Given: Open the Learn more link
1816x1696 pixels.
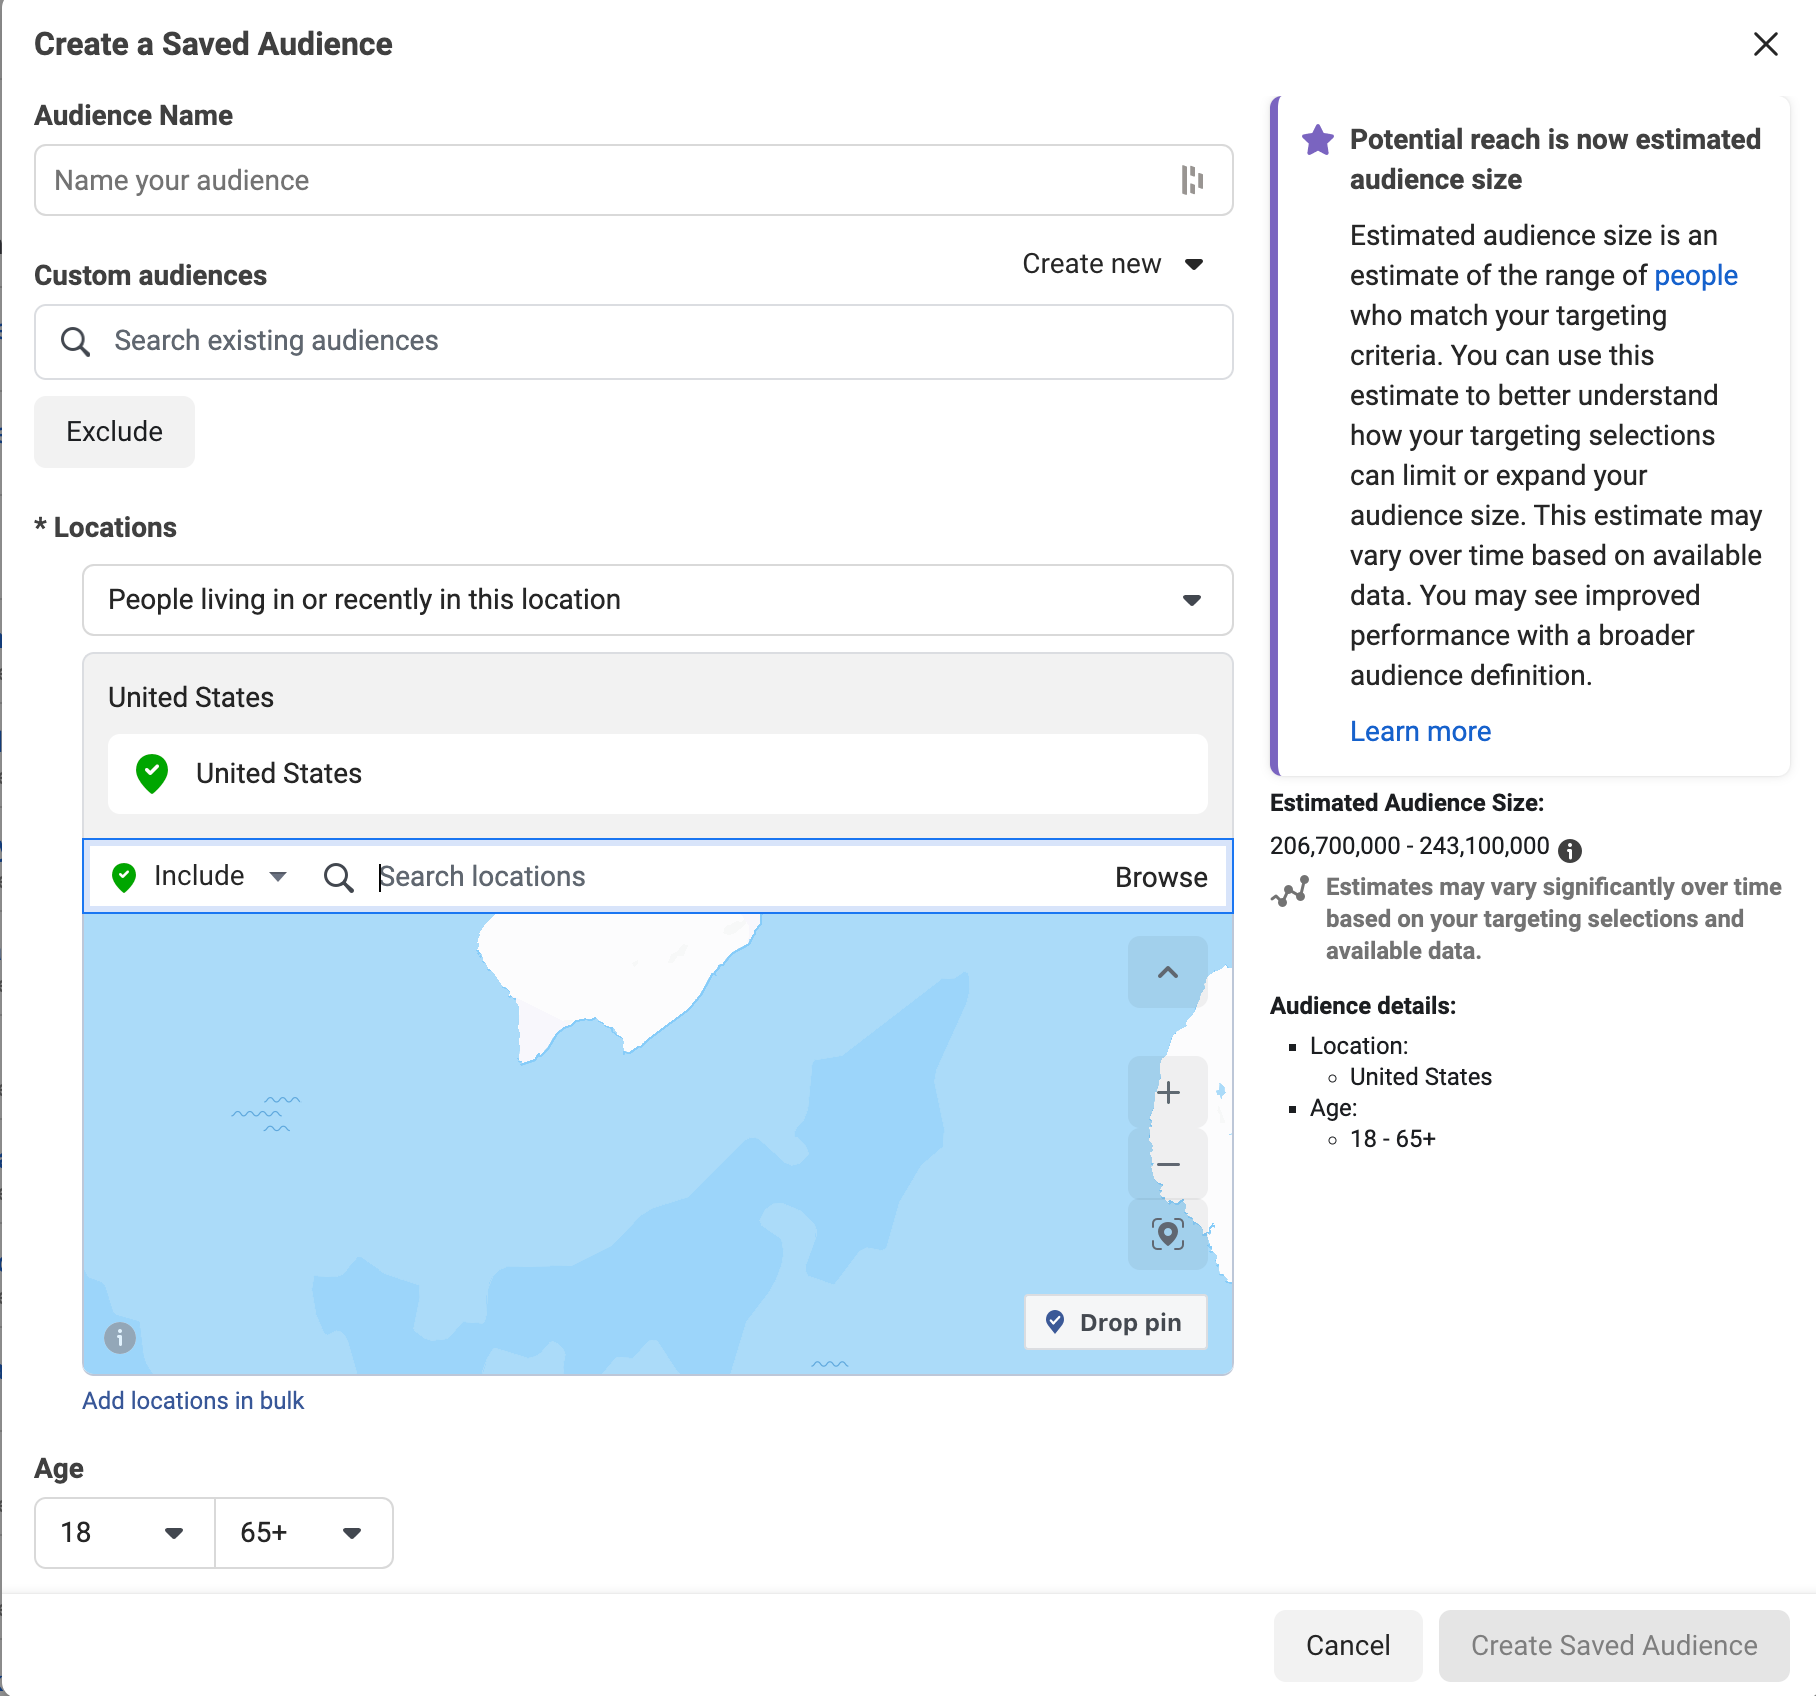Looking at the screenshot, I should pos(1420,731).
